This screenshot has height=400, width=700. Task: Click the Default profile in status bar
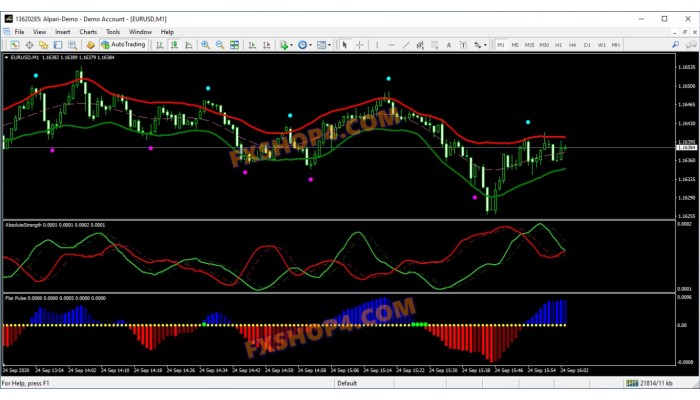click(x=347, y=383)
